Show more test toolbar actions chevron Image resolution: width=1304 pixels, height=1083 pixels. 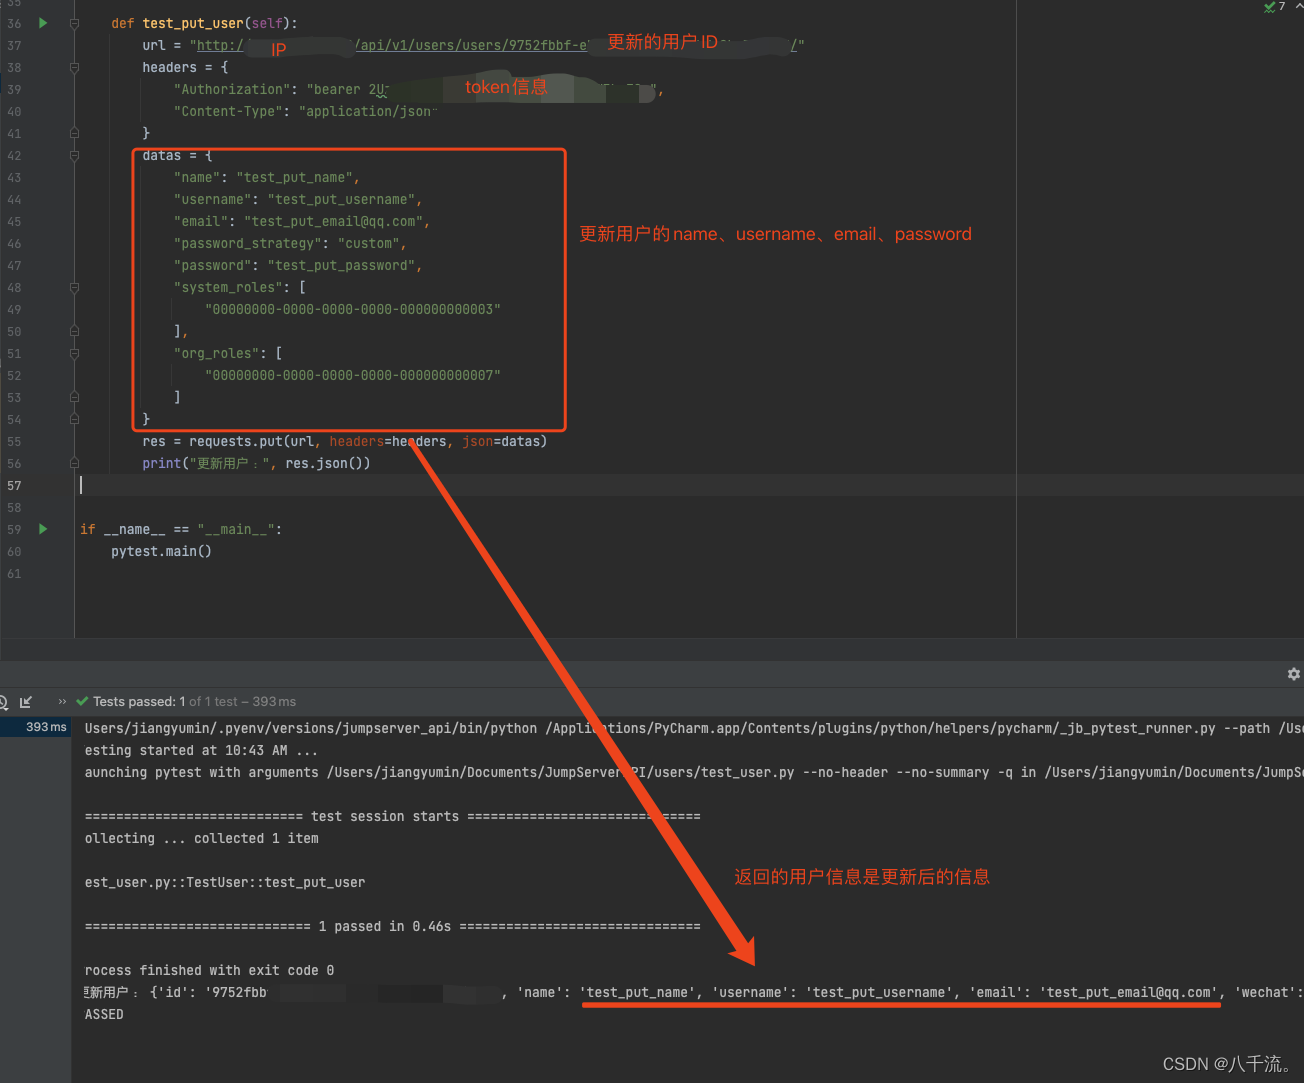point(62,702)
